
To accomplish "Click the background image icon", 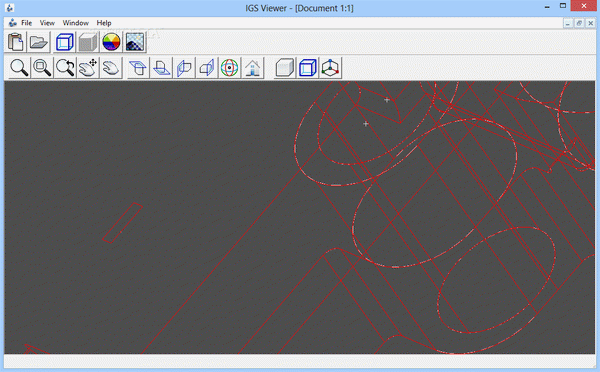I will pyautogui.click(x=135, y=42).
